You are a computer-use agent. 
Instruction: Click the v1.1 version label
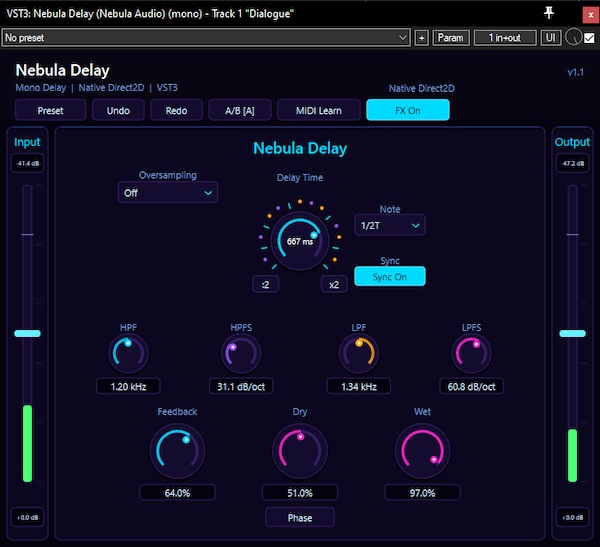576,72
